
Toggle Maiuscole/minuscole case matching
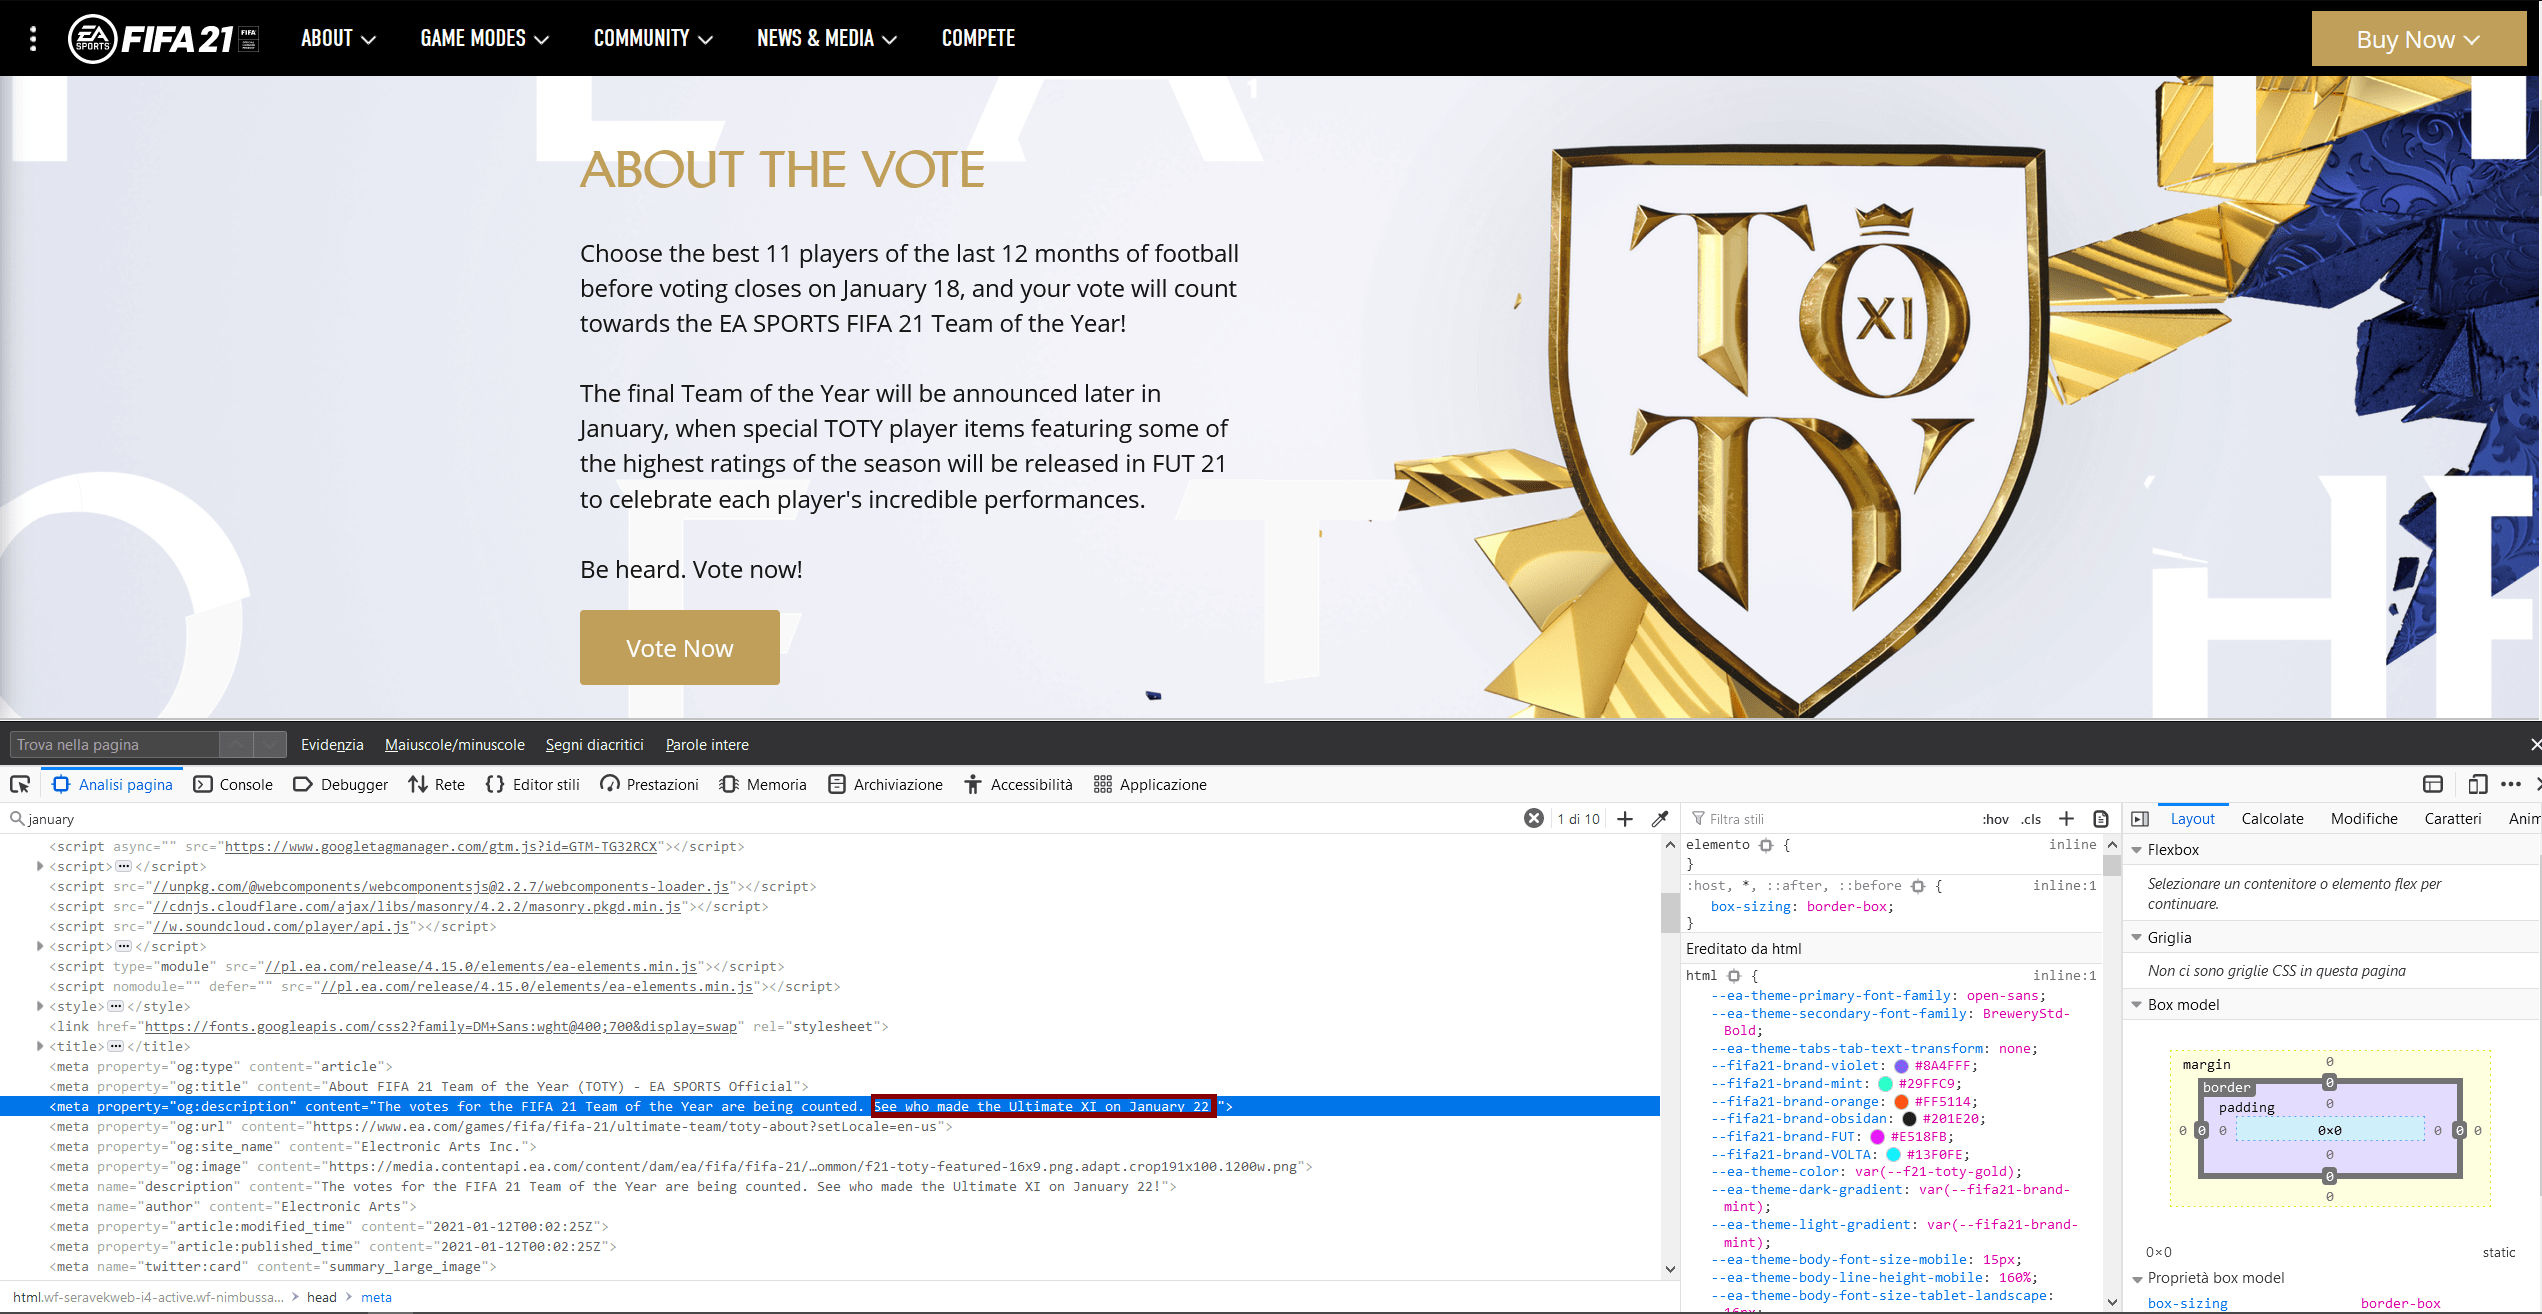455,745
